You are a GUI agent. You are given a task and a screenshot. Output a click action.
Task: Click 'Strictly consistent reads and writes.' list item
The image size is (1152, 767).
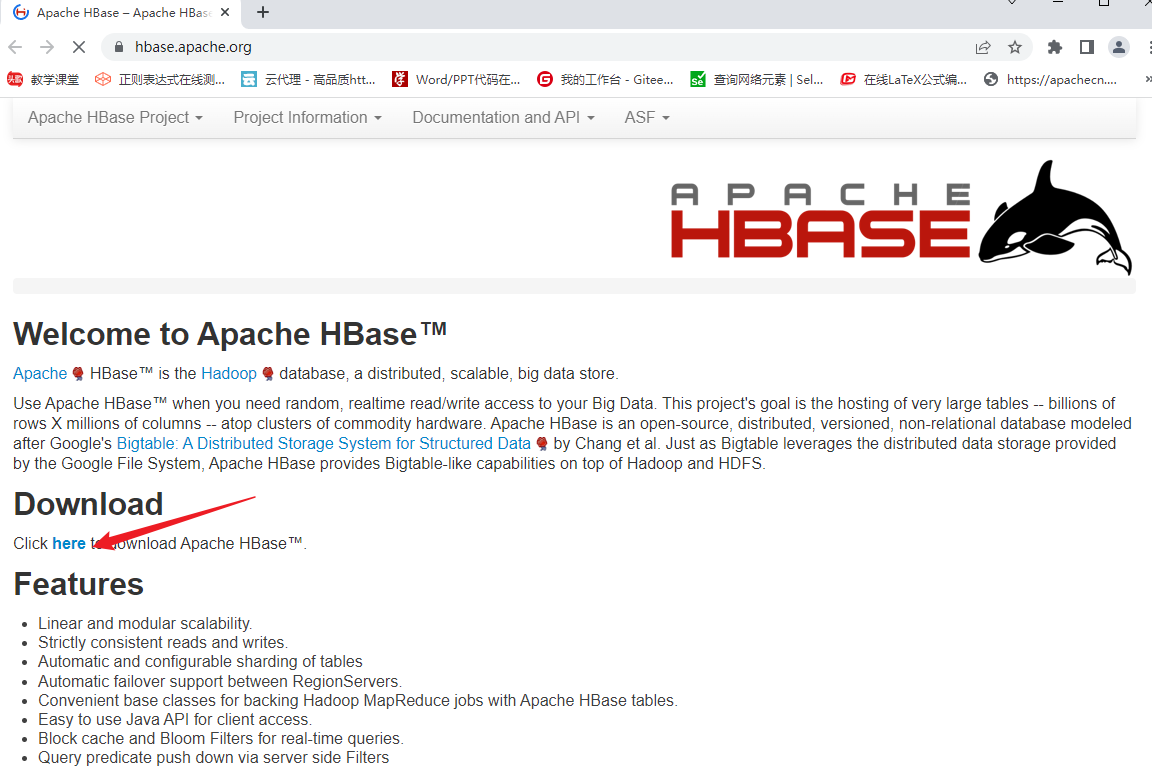[x=163, y=643]
